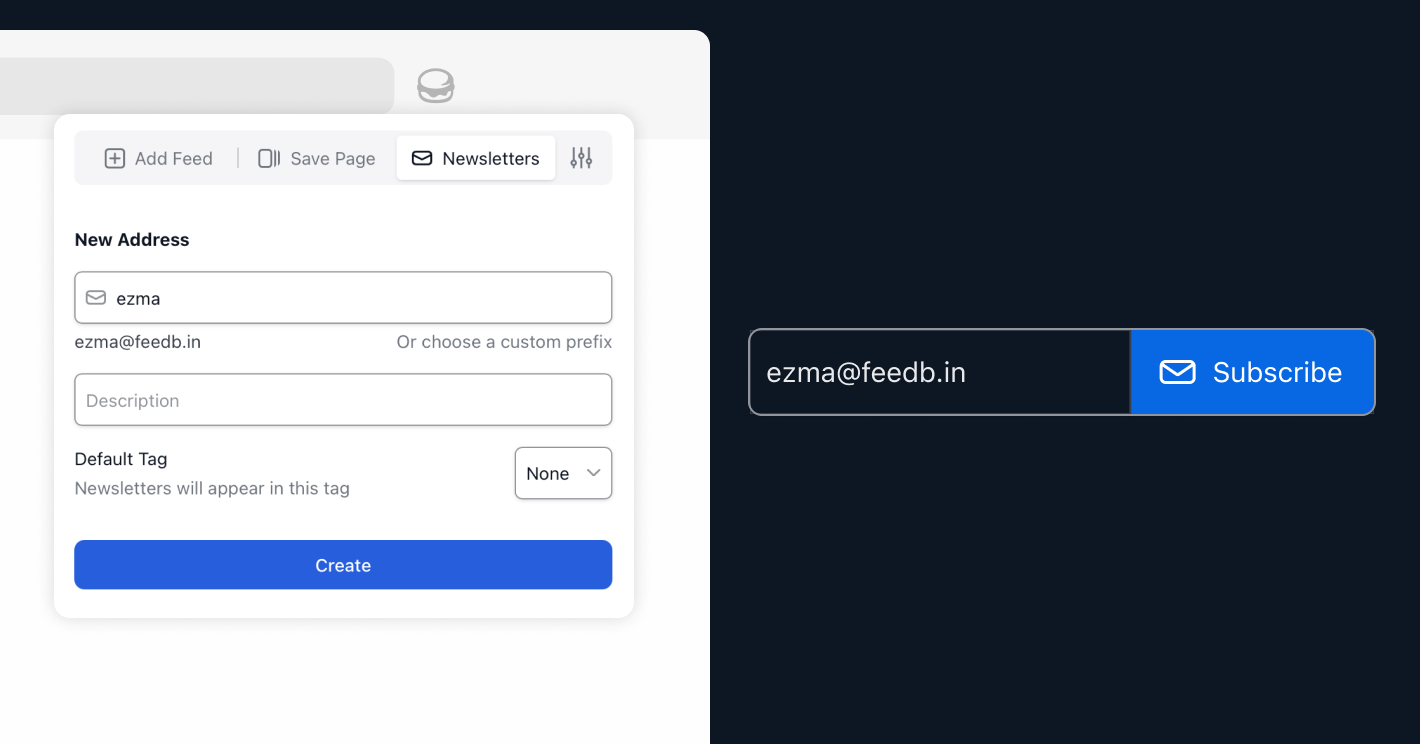Click the envelope icon on Newsletters tab
The width and height of the screenshot is (1420, 744).
(x=422, y=158)
